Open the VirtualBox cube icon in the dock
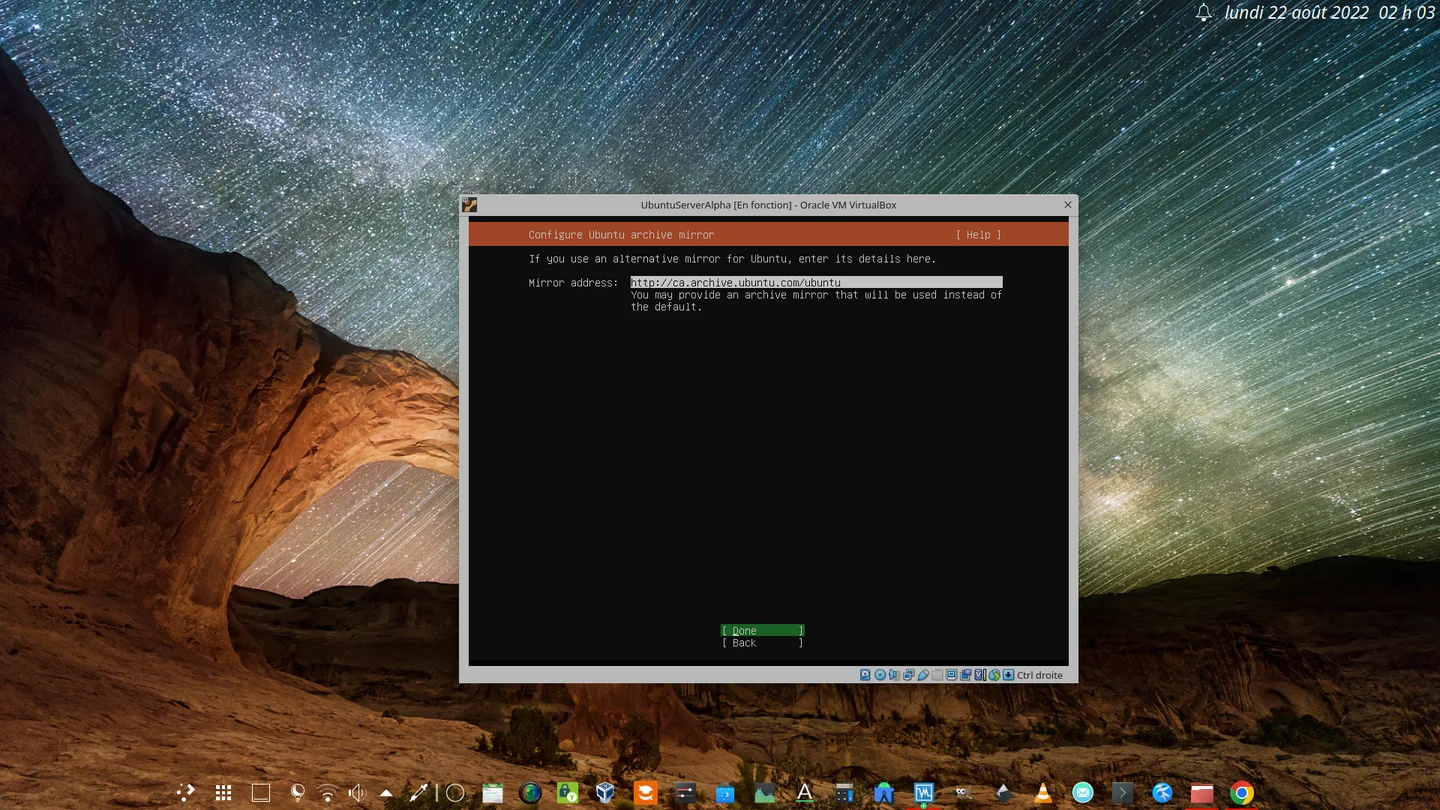 point(605,793)
